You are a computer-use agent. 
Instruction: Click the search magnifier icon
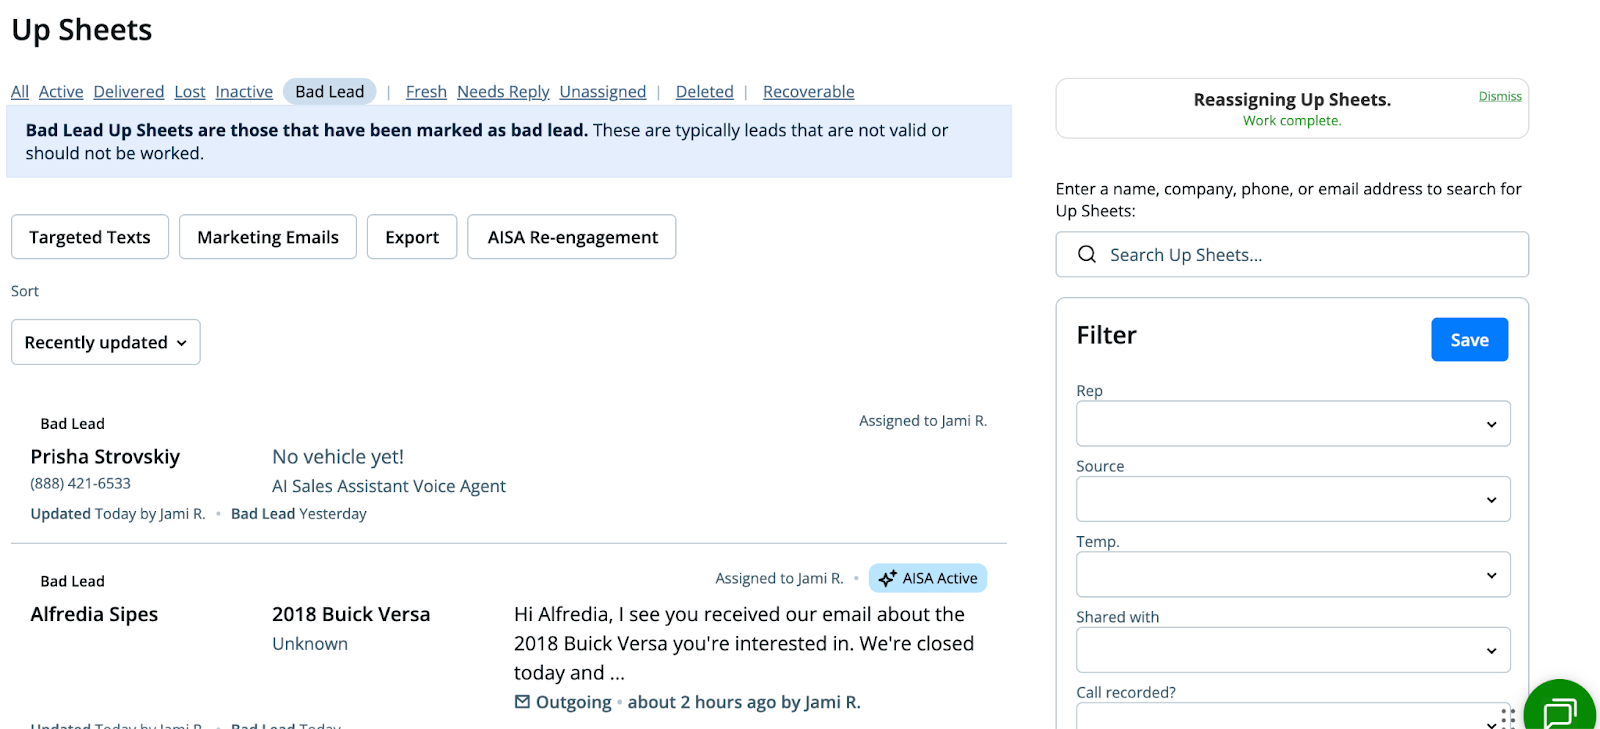pyautogui.click(x=1087, y=255)
